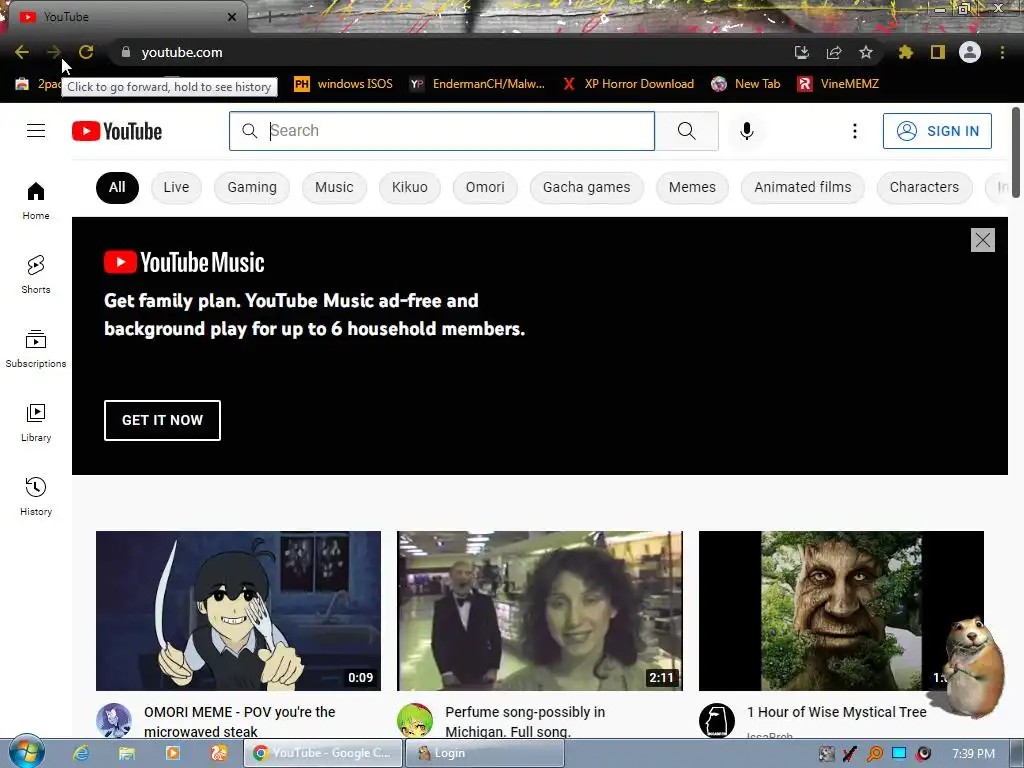Open the Chrome profile avatar
1024x768 pixels.
tap(970, 52)
